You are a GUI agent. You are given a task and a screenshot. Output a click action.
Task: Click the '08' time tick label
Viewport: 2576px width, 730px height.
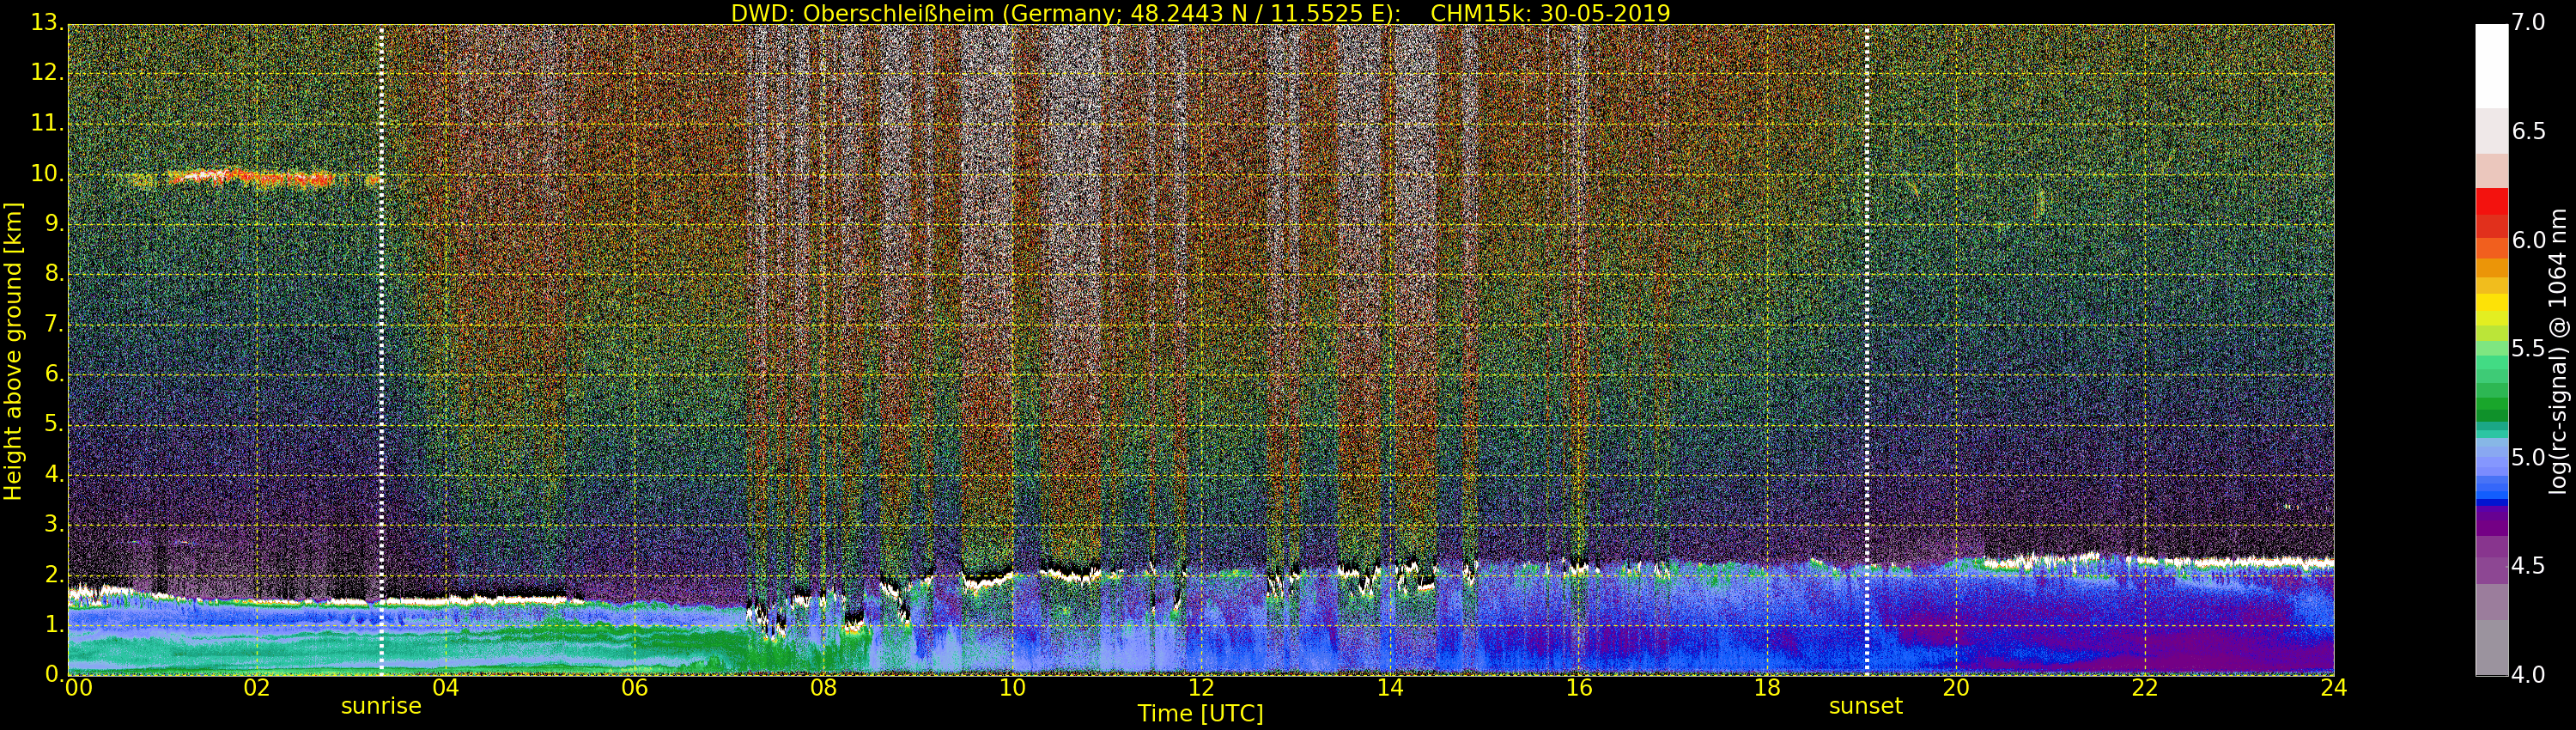click(823, 688)
